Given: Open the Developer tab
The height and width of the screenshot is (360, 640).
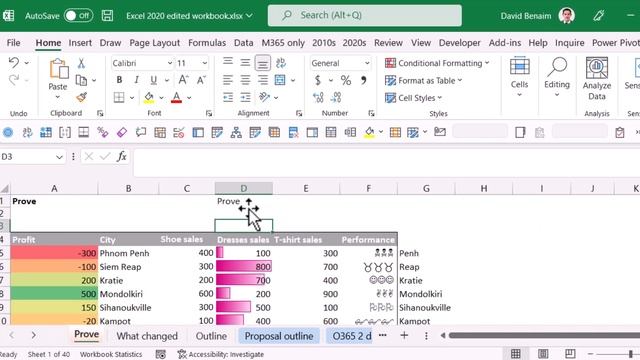Looking at the screenshot, I should pos(460,43).
